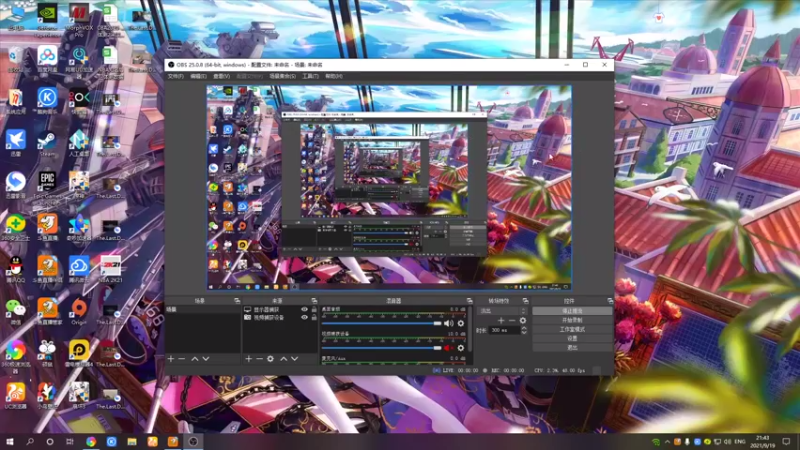Open transition properties gear icon

point(522,320)
